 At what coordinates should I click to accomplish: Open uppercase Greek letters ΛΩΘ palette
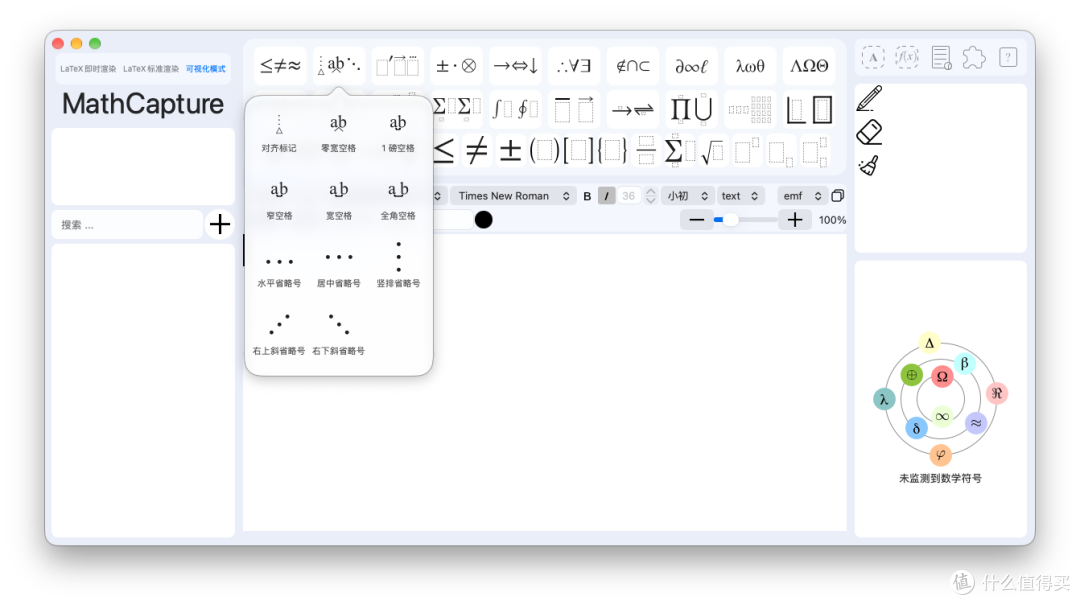(809, 66)
